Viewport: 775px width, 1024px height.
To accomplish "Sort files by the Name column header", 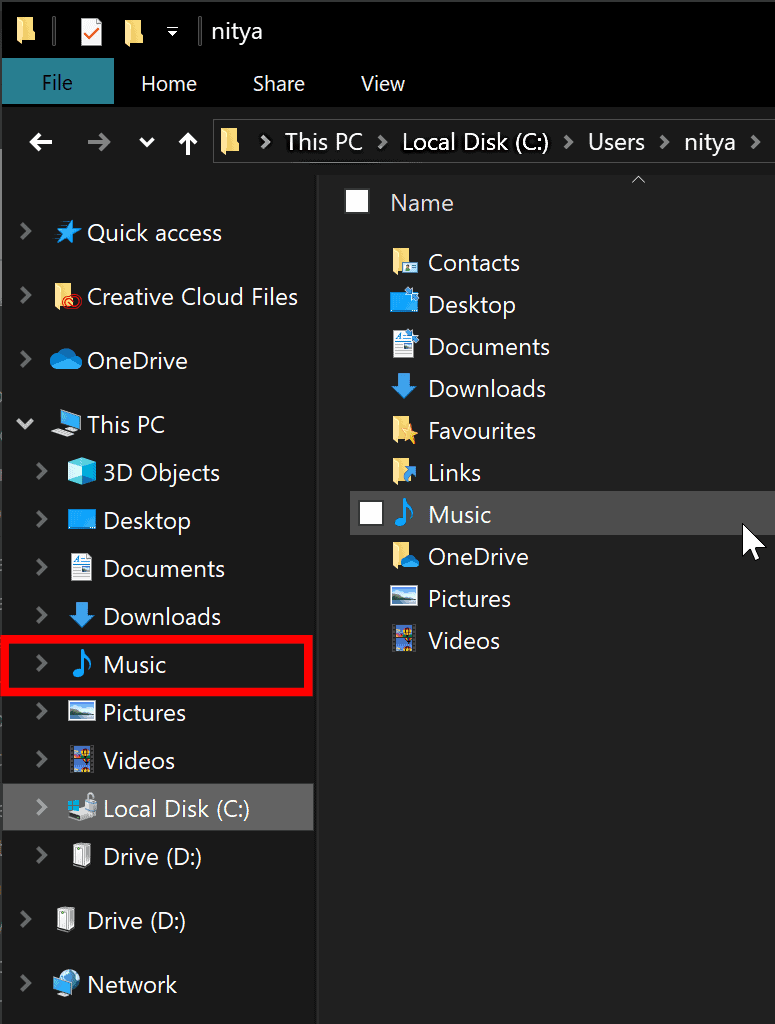I will coord(421,202).
